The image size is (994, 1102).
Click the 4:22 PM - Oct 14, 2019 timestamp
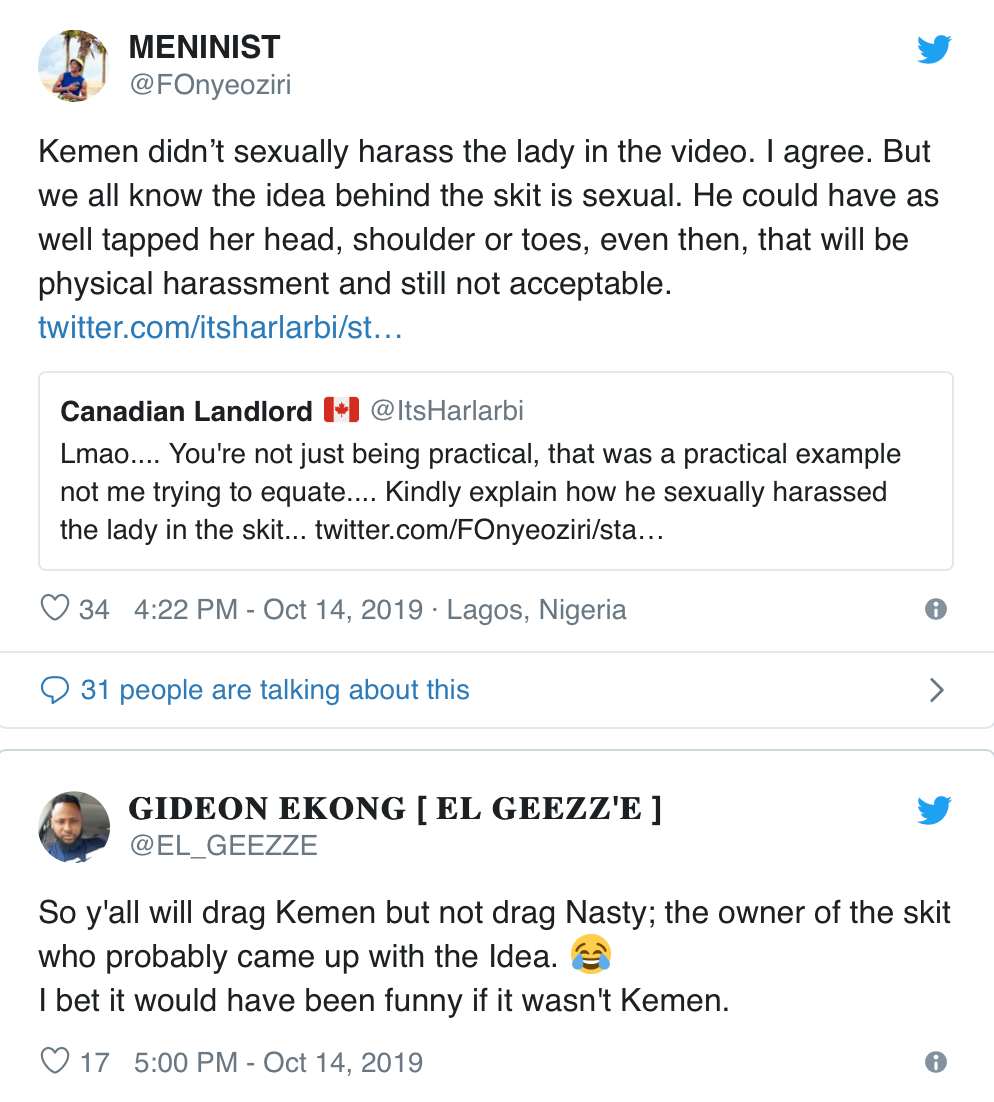(x=277, y=609)
